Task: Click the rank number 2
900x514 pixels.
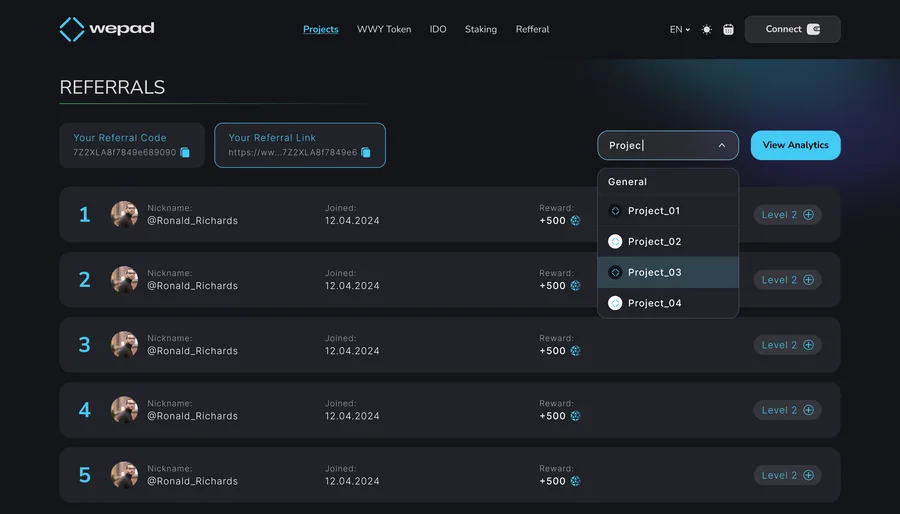Action: point(84,280)
